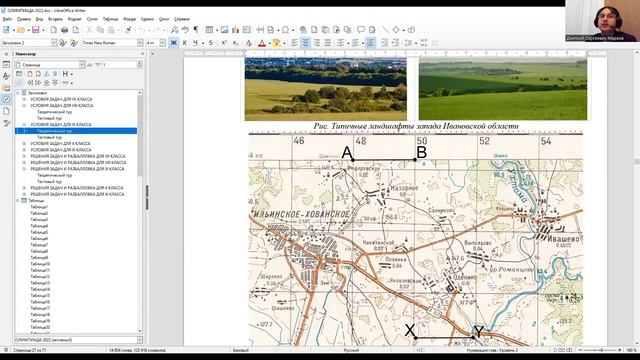Toggle Italic formatting button
Screen dimensions: 640x360
point(184,42)
